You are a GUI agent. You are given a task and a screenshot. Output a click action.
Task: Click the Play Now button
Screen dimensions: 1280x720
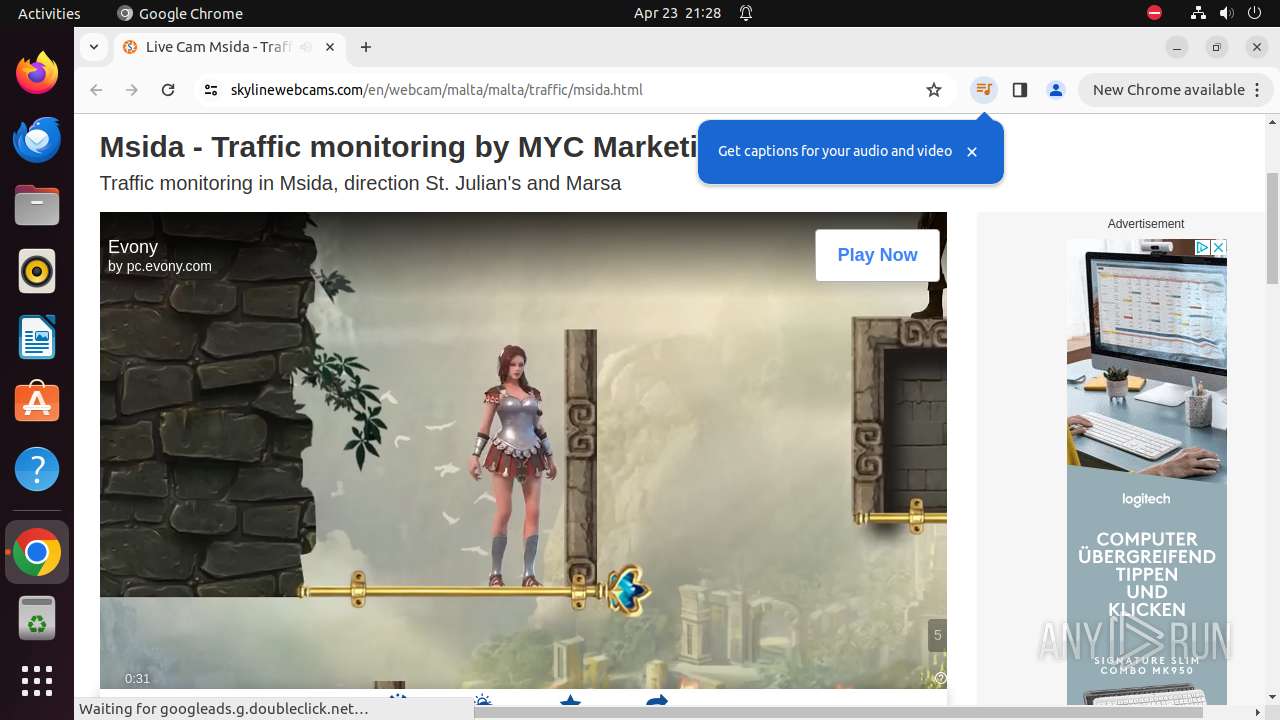[x=877, y=255]
